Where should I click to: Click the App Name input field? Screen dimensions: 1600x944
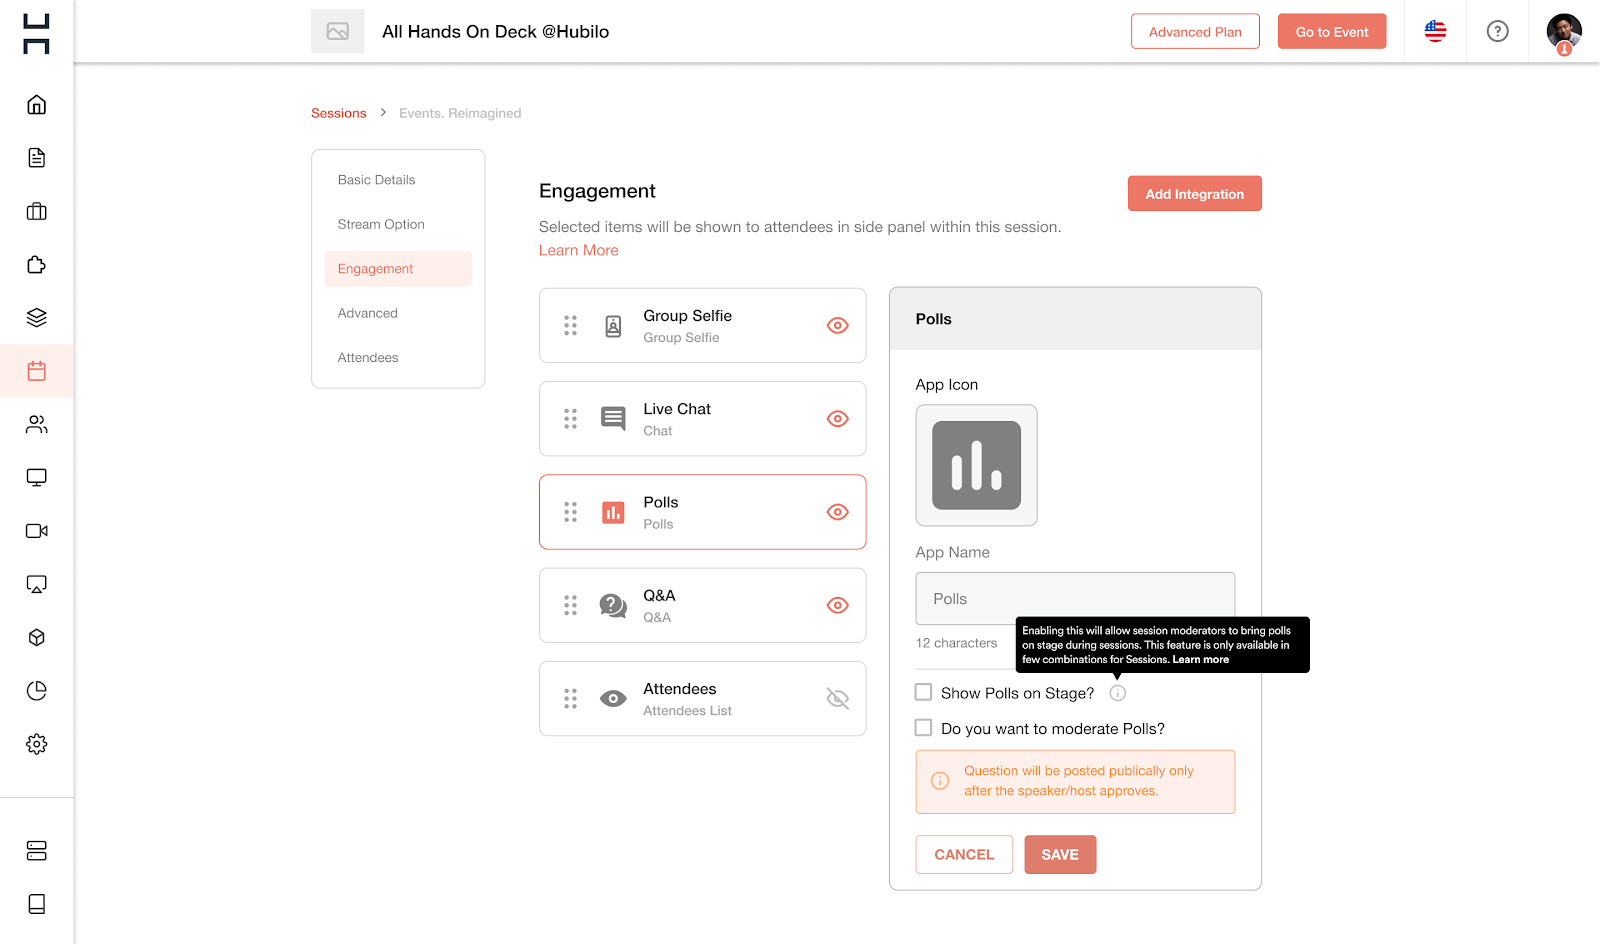(1075, 599)
